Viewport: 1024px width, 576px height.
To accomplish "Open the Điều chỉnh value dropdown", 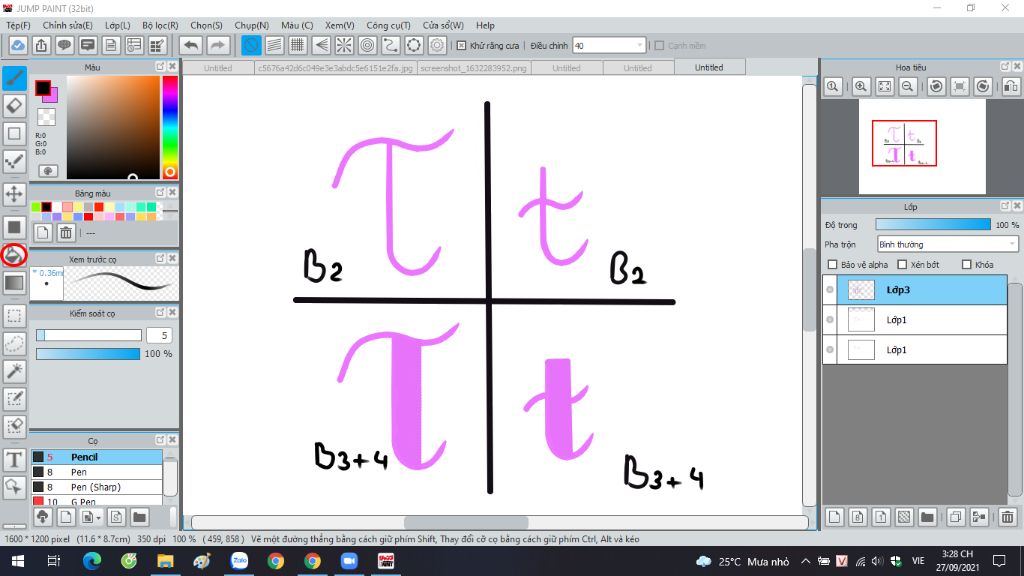I will (639, 46).
